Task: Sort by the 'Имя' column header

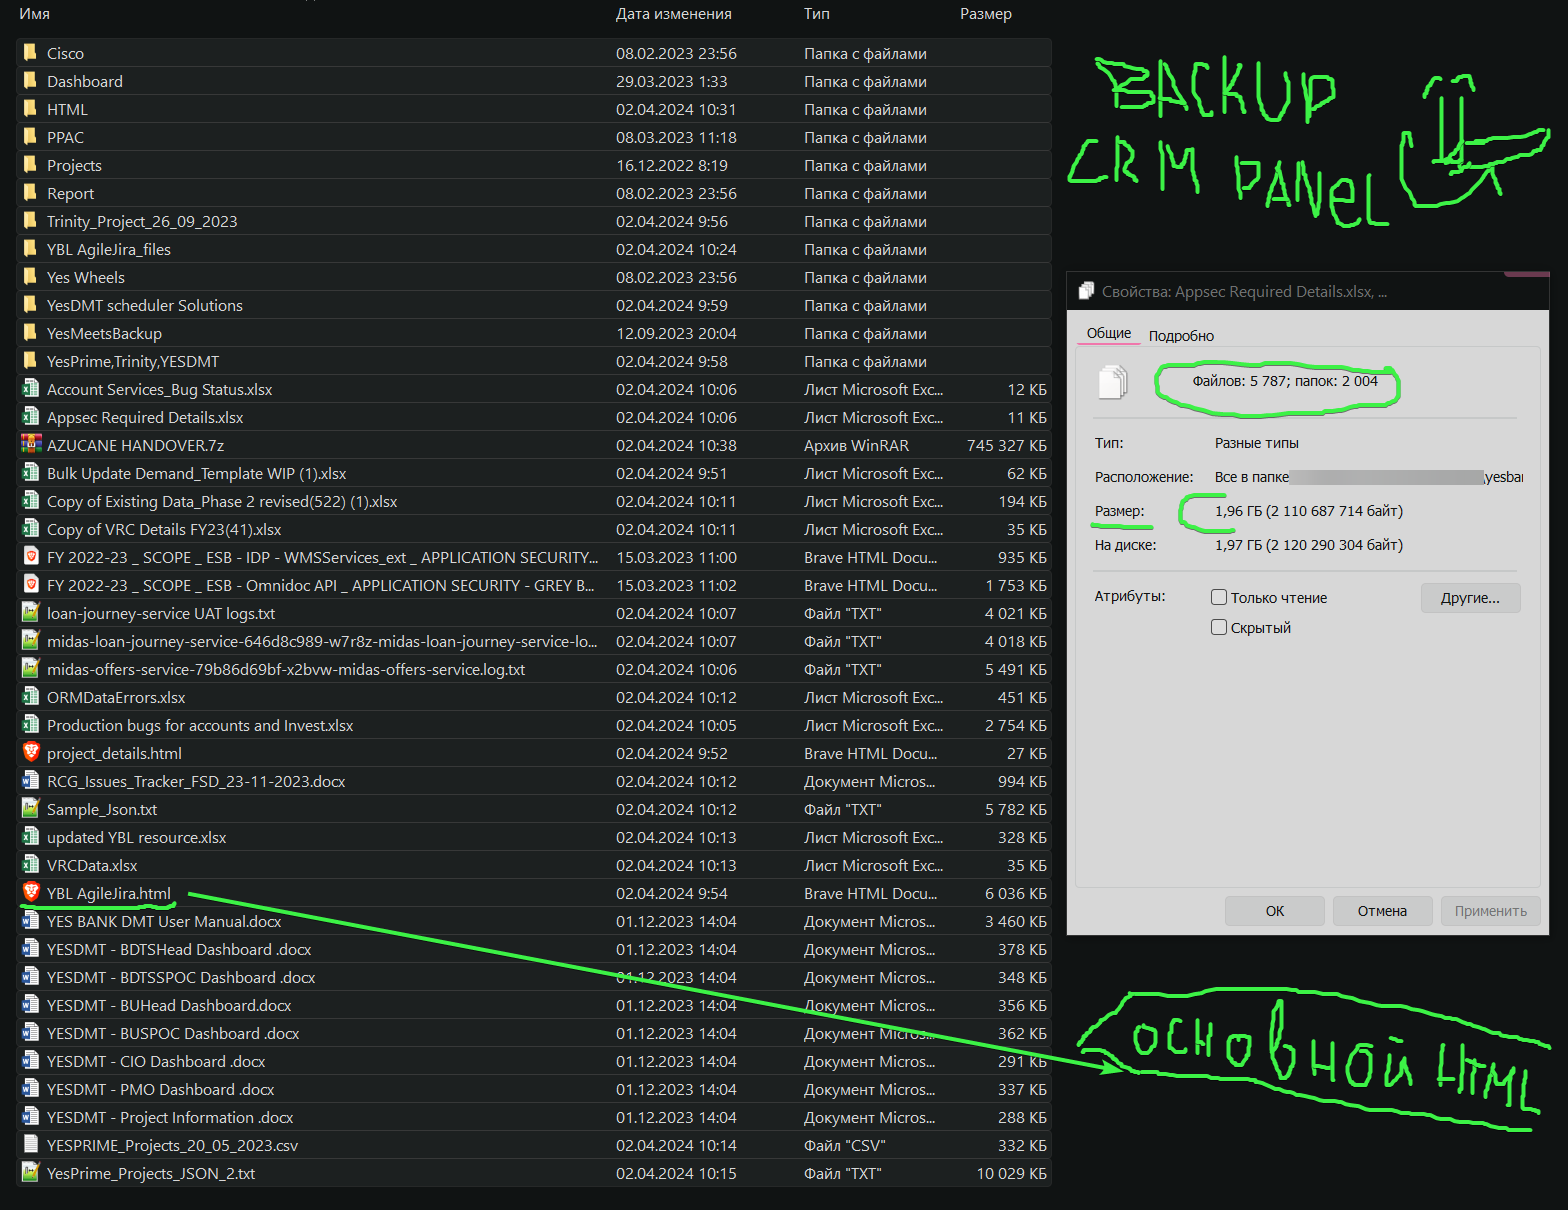Action: (x=35, y=14)
